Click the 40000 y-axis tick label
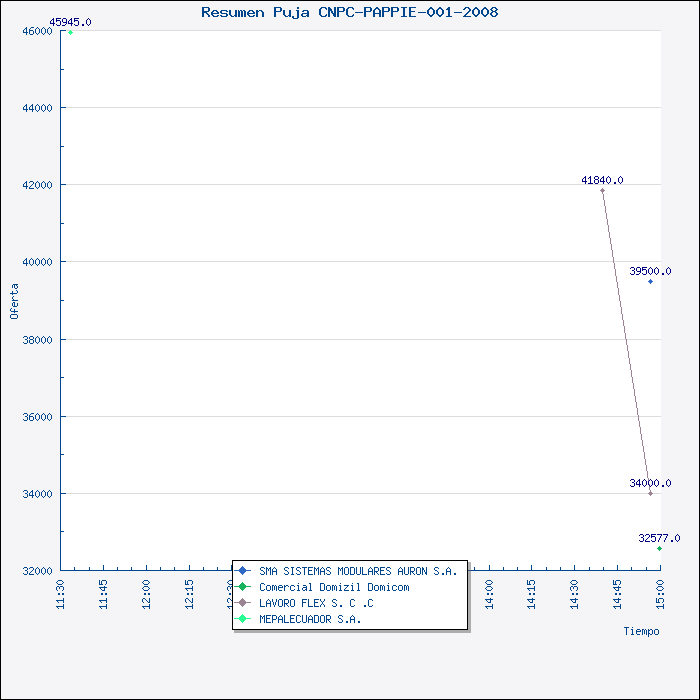 pos(37,262)
